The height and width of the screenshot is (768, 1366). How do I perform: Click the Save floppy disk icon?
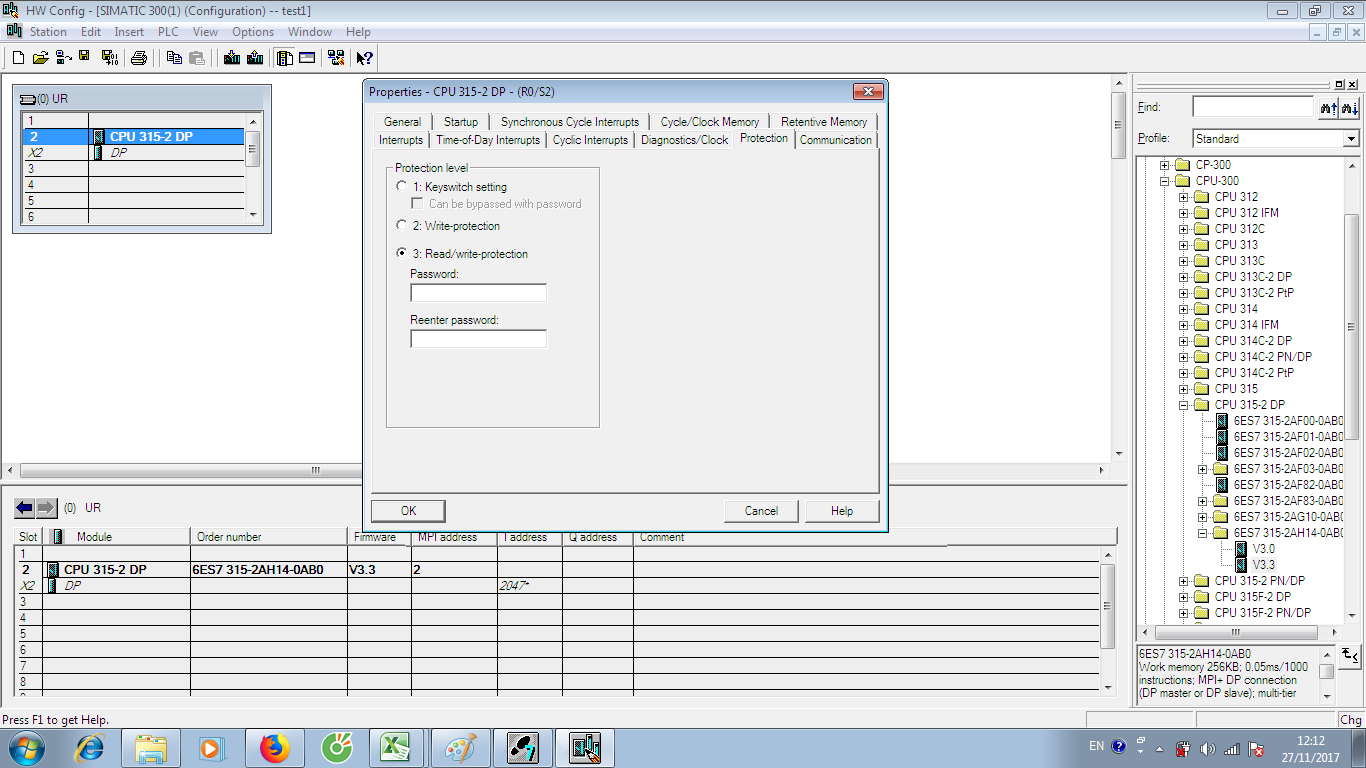click(84, 58)
